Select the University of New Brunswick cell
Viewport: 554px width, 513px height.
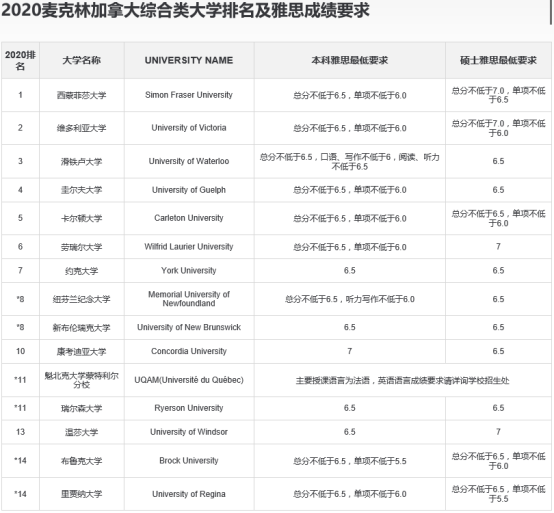[x=189, y=328]
